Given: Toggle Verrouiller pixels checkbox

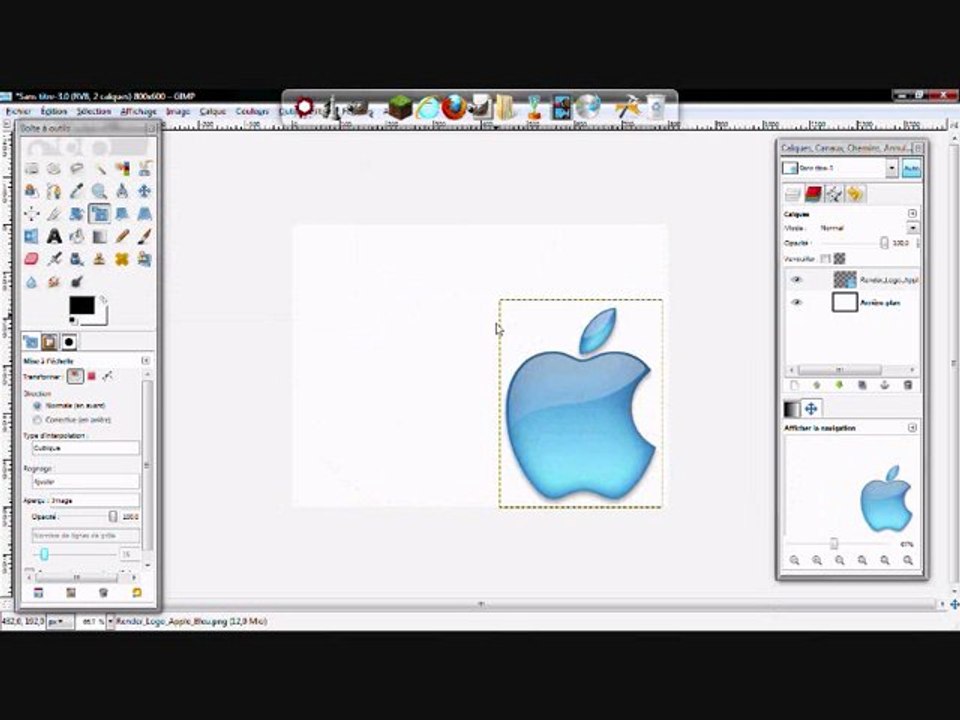Looking at the screenshot, I should (x=825, y=259).
